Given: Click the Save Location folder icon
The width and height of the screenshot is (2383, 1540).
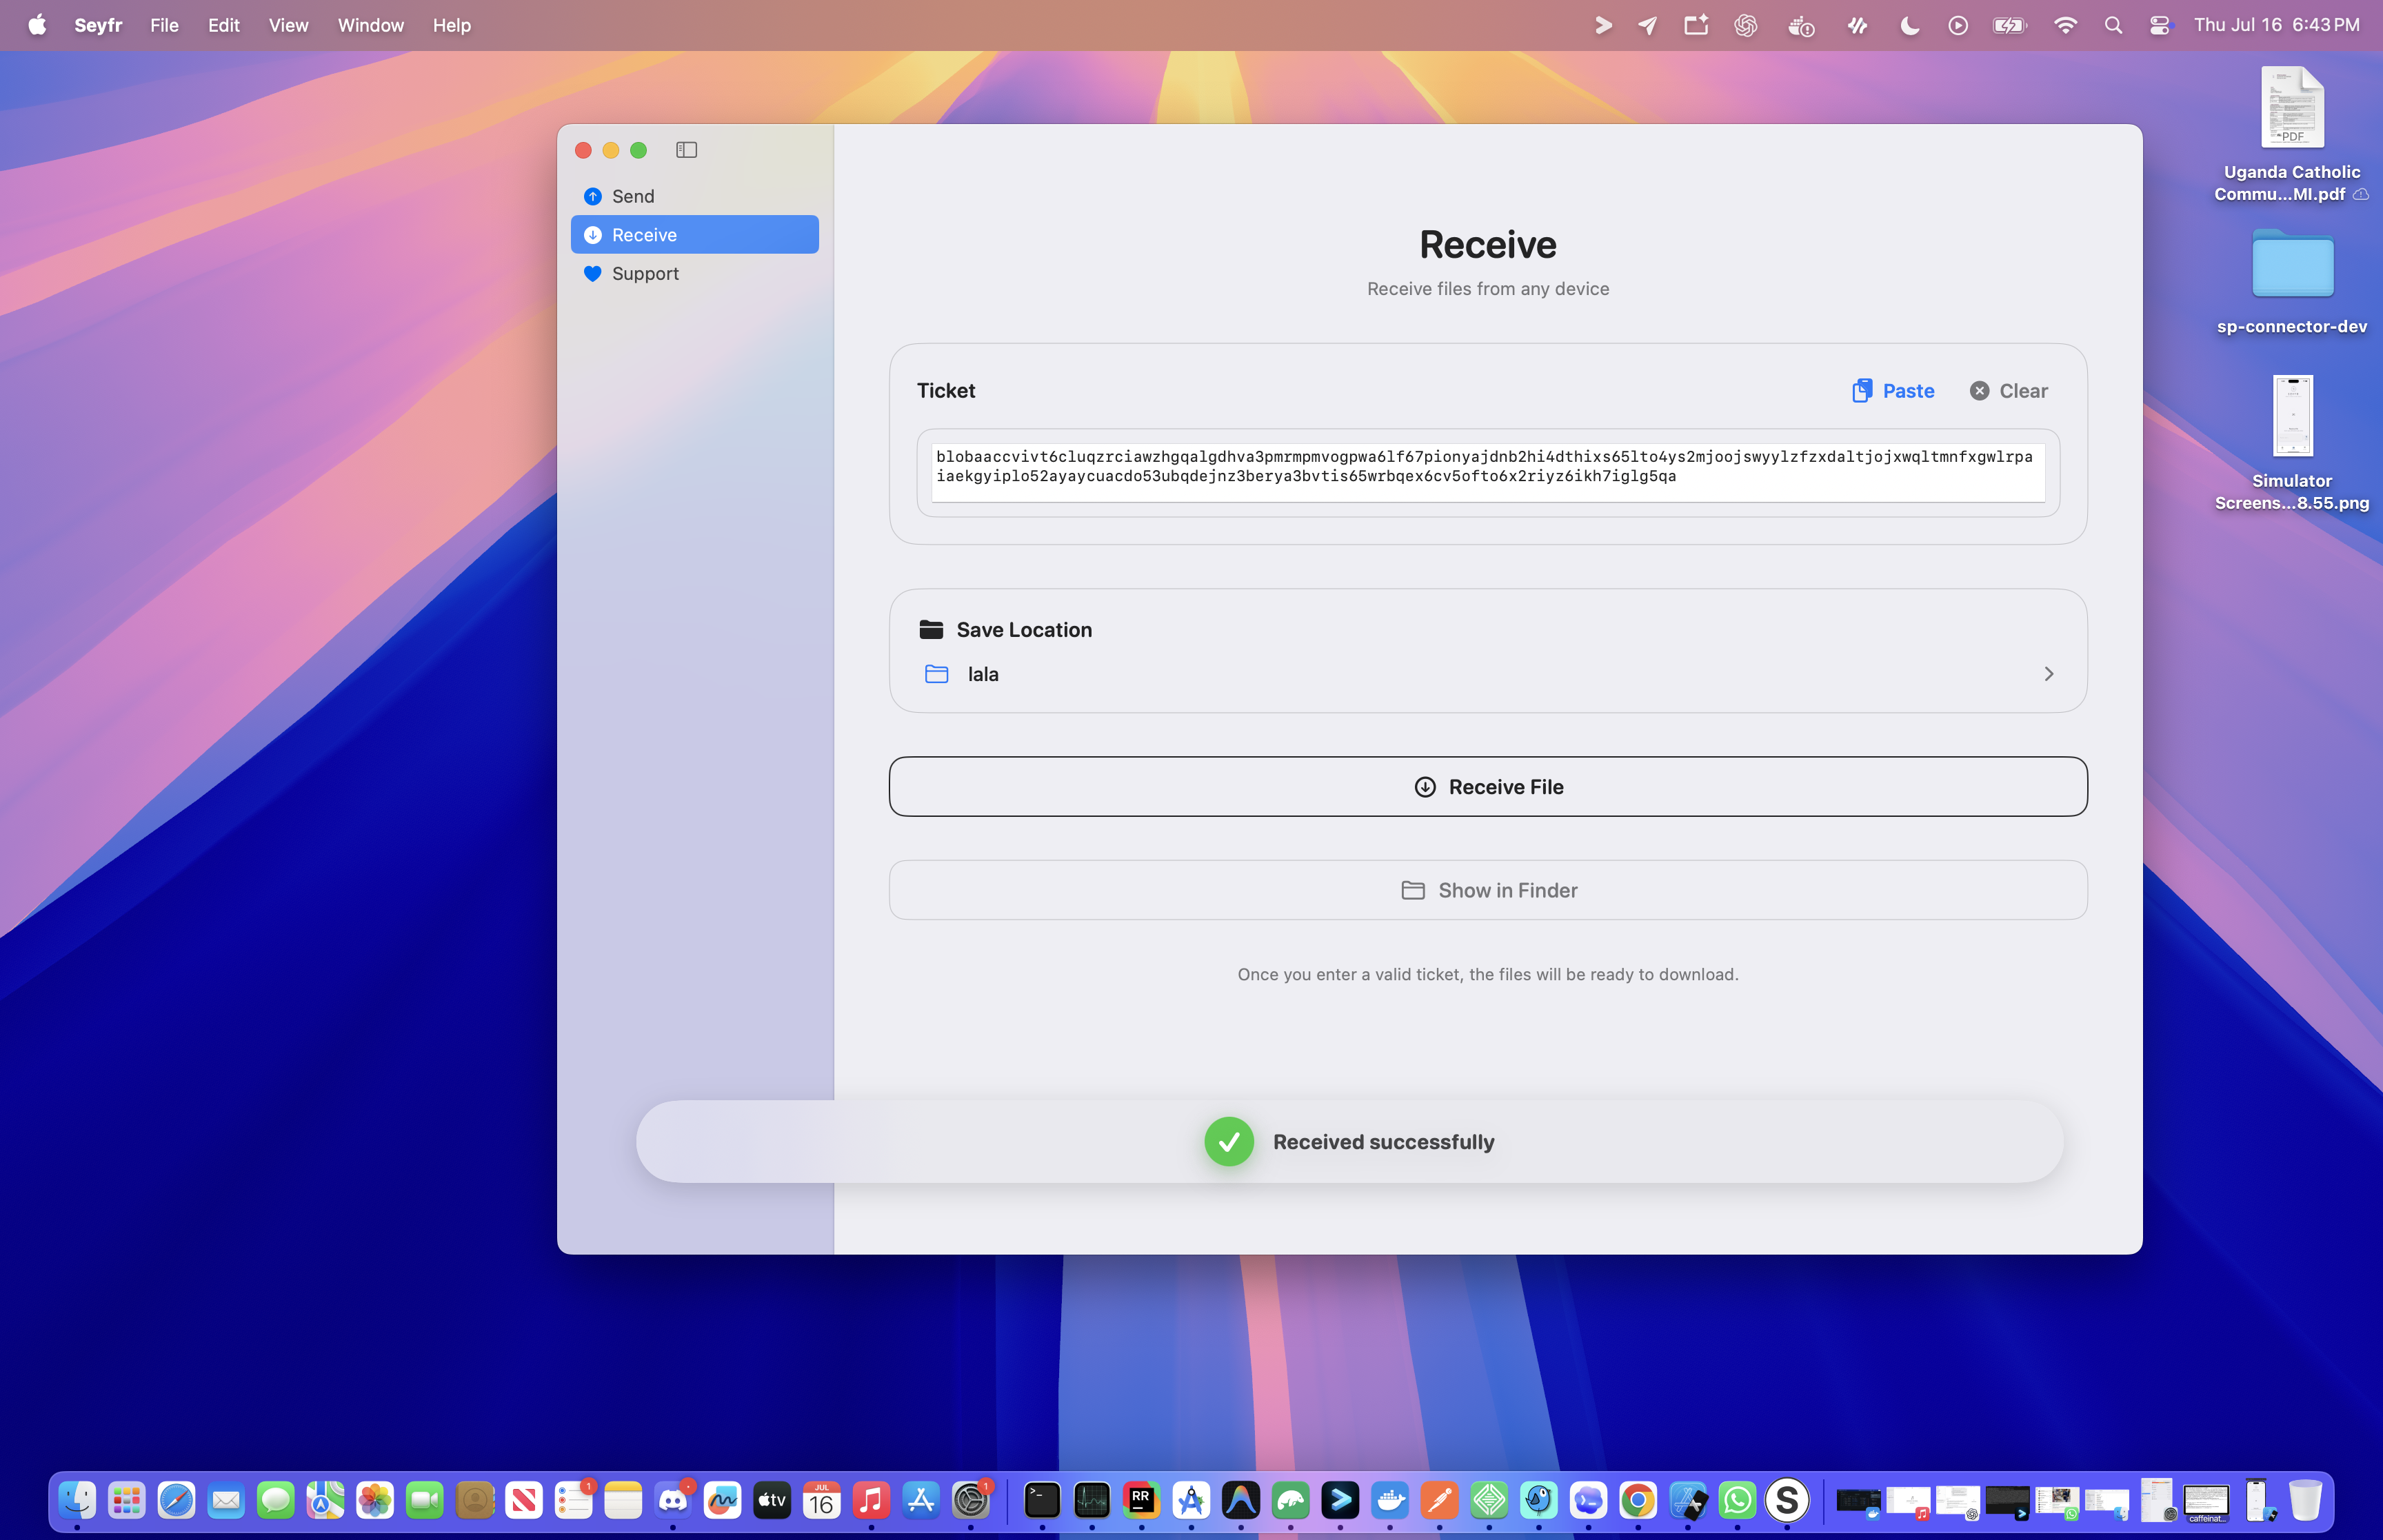Looking at the screenshot, I should click(931, 630).
